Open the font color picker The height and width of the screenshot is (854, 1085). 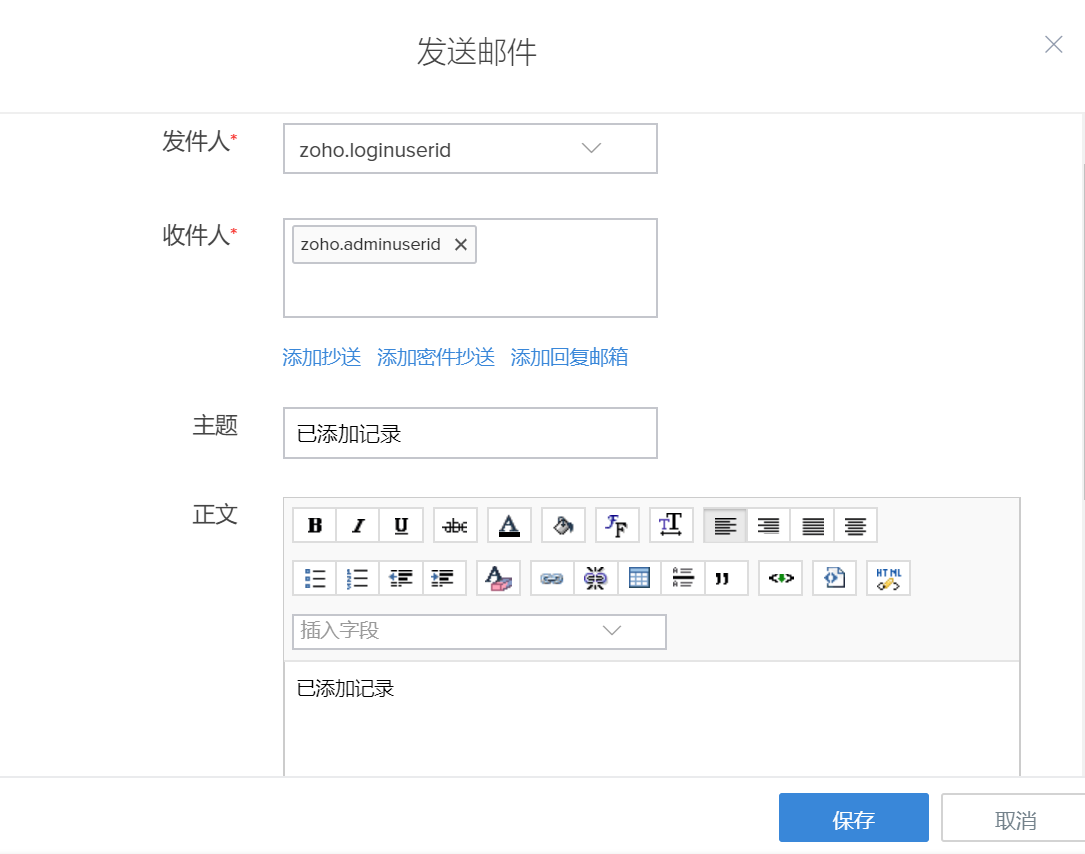point(509,525)
